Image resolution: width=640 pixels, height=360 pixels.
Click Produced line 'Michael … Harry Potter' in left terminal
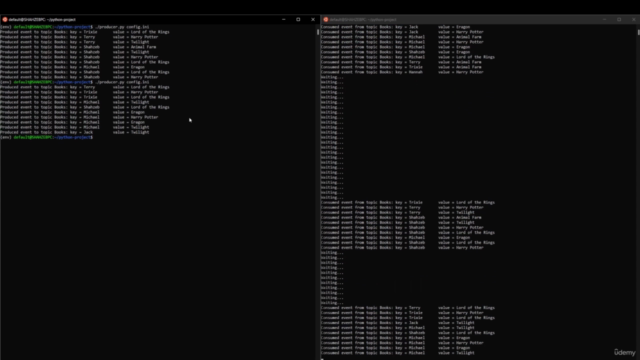(x=79, y=117)
